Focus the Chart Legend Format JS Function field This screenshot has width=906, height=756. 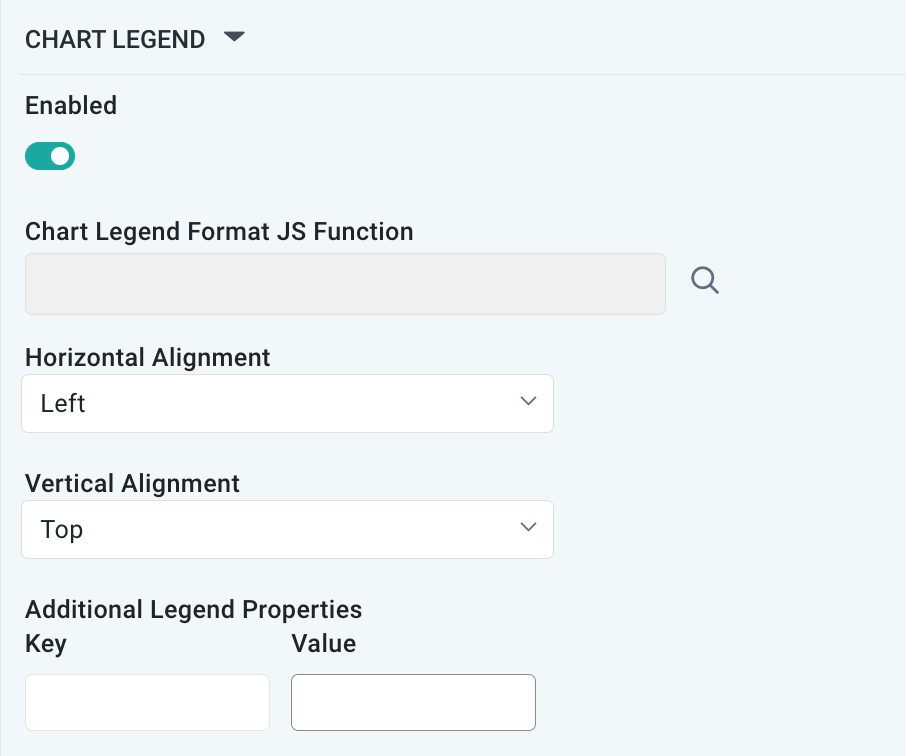[x=345, y=284]
